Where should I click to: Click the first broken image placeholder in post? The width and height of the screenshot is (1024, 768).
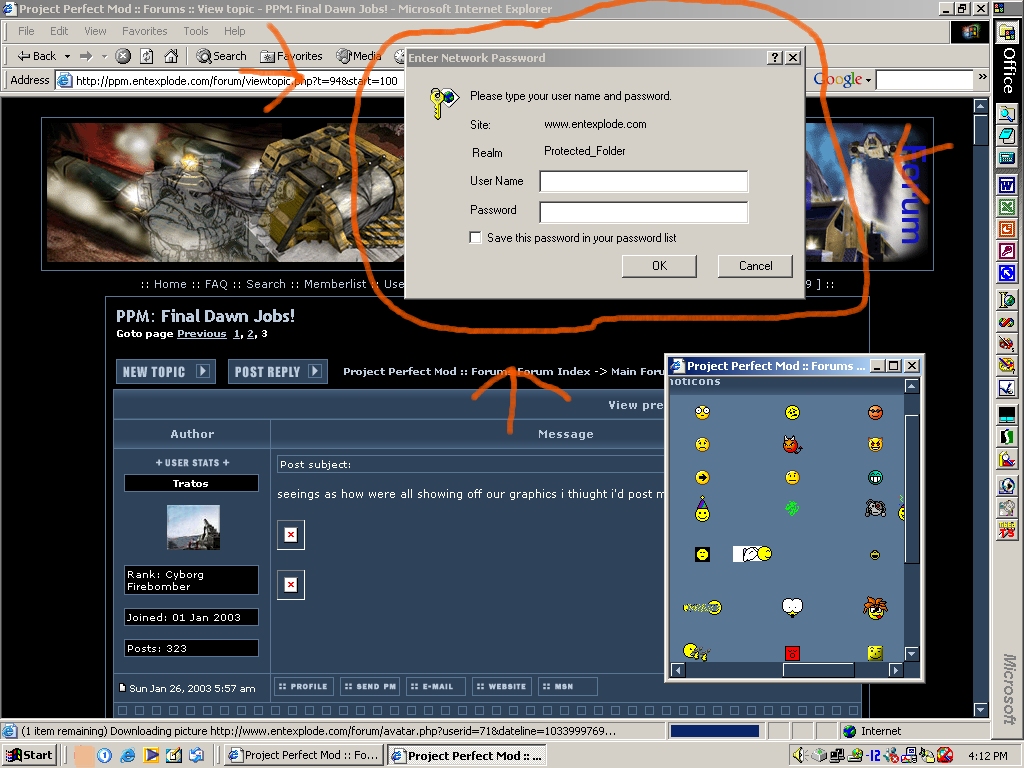tap(291, 535)
